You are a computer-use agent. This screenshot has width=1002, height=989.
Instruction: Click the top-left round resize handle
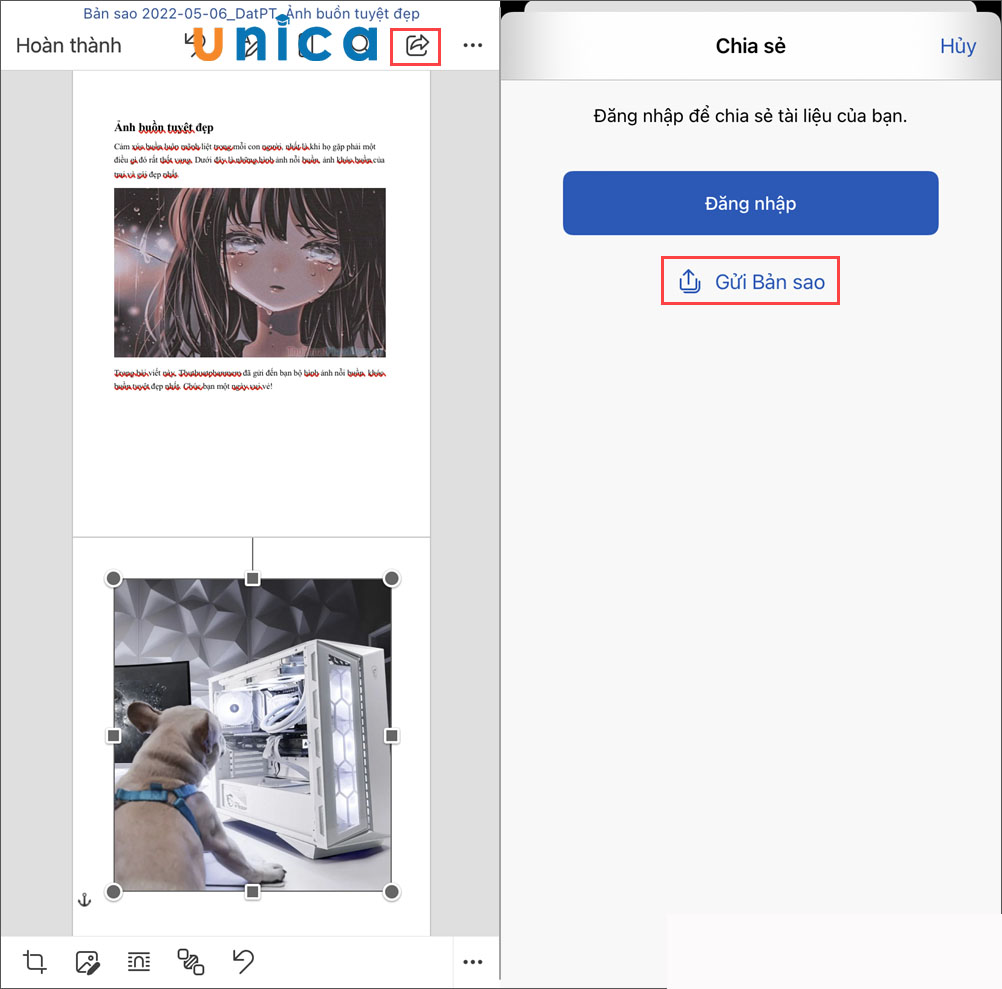pyautogui.click(x=114, y=579)
